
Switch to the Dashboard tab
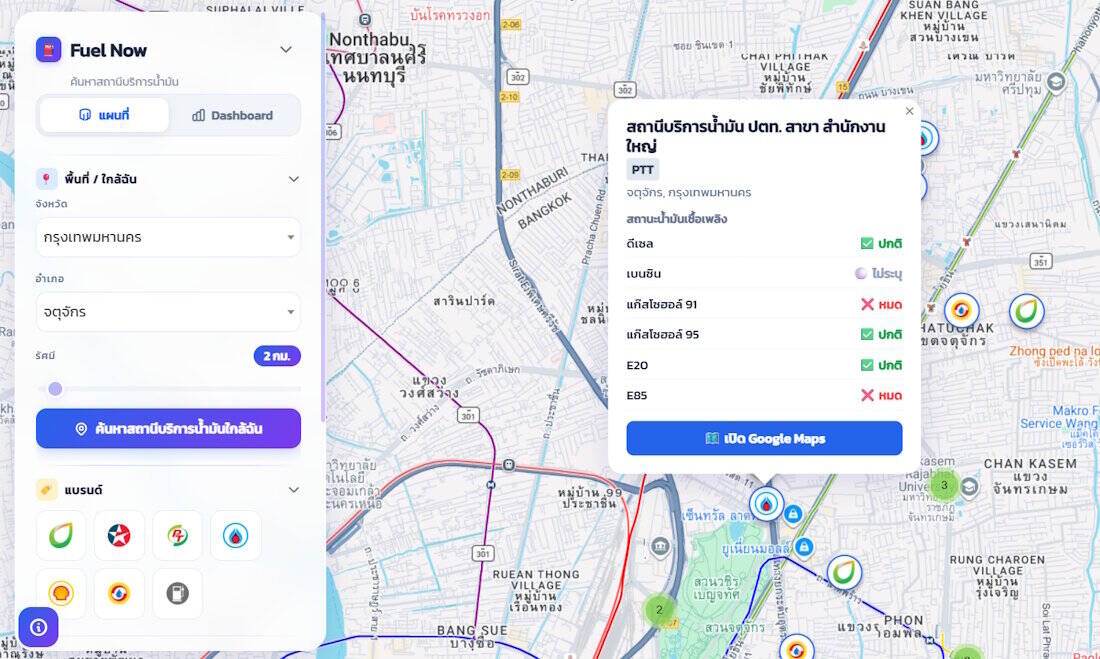[233, 115]
